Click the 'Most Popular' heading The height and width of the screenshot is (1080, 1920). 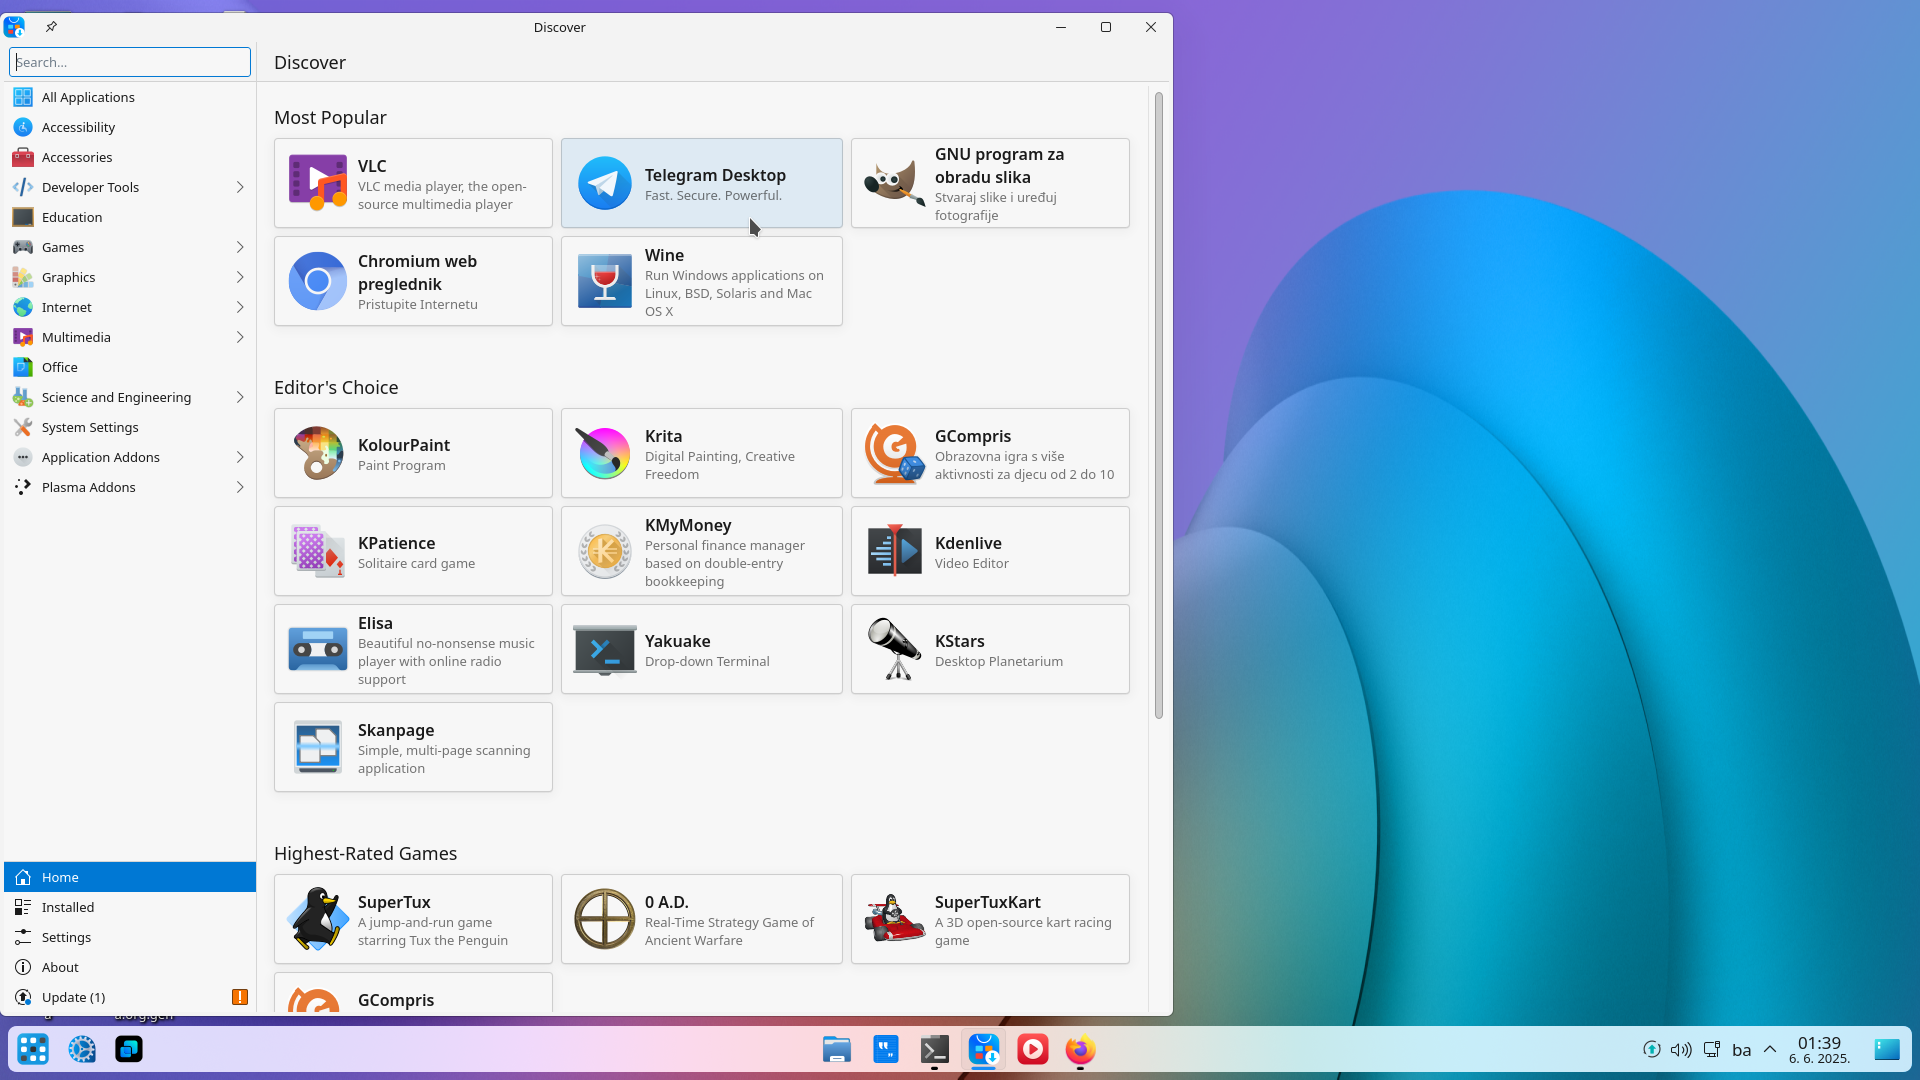pos(330,117)
